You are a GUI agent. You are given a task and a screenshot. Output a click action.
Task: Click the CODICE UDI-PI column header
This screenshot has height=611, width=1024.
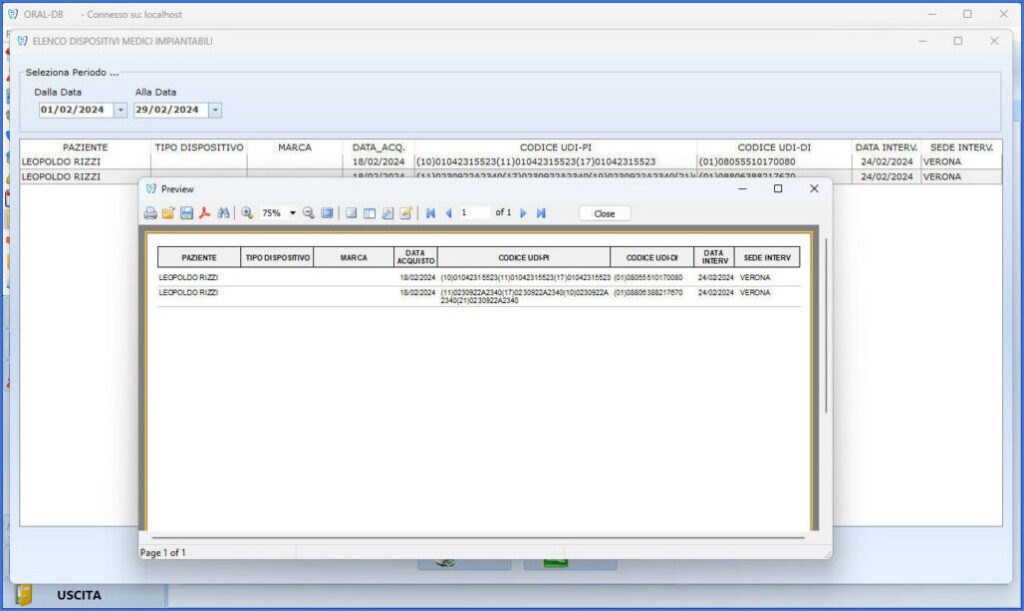pos(555,148)
